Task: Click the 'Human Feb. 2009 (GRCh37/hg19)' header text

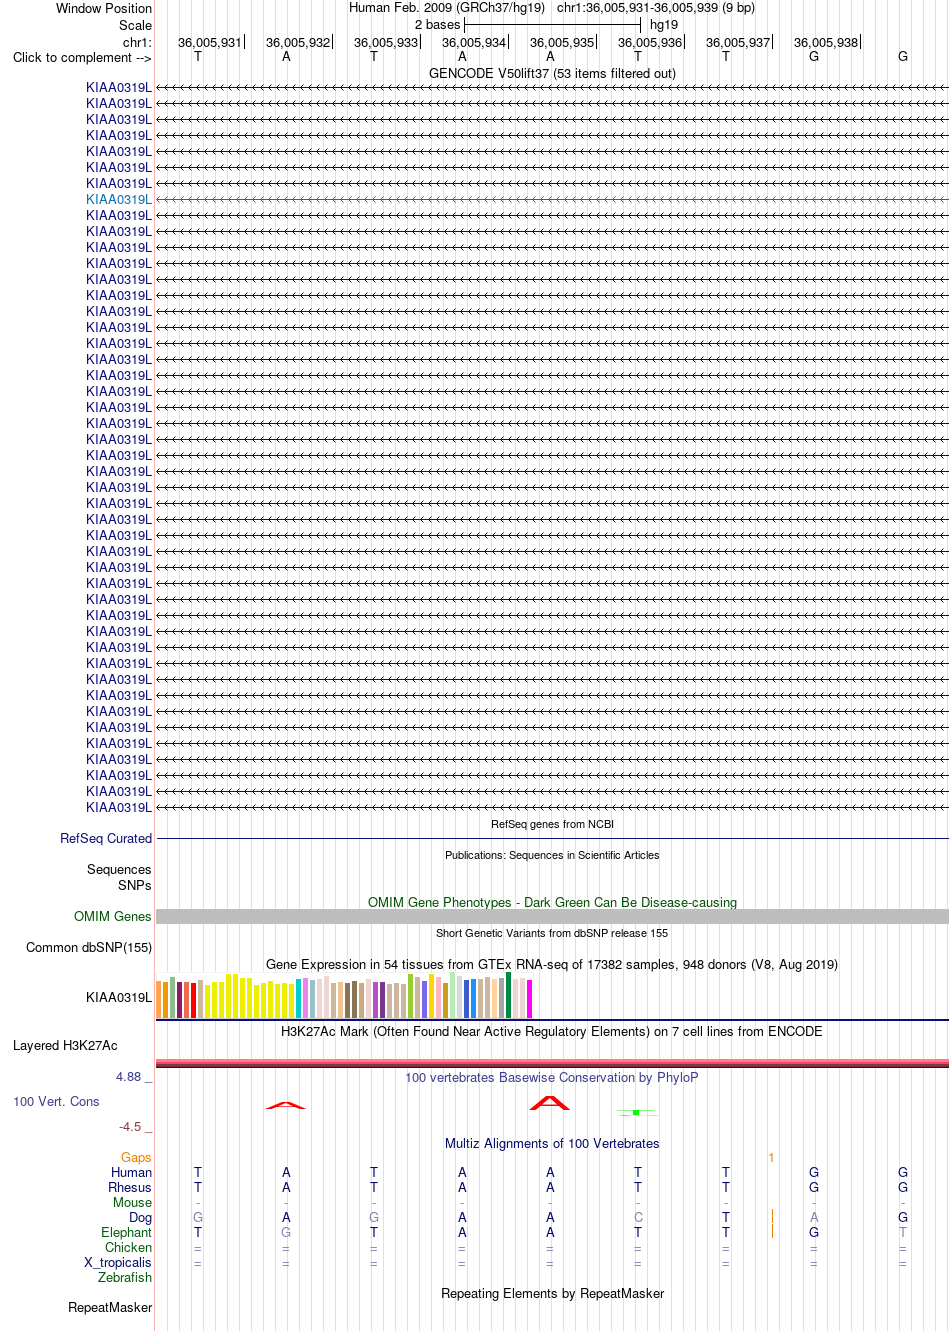Action: coord(447,7)
